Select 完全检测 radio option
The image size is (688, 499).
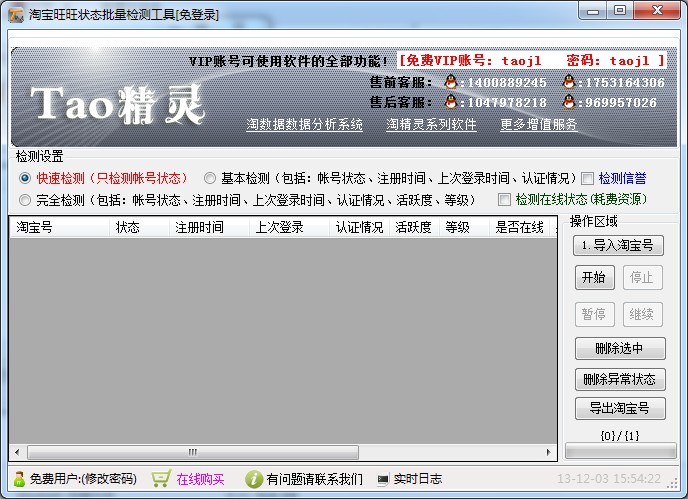tap(25, 200)
